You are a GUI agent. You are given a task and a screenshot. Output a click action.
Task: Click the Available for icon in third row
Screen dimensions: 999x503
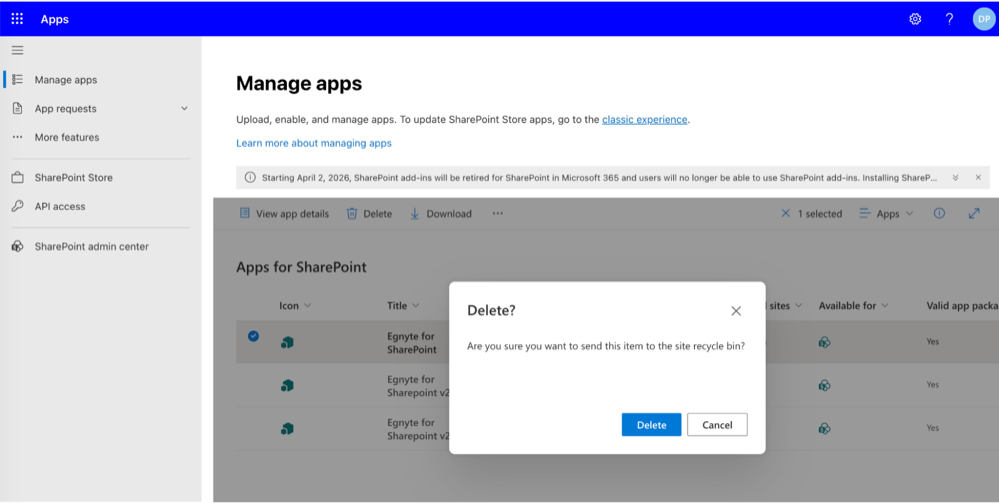[824, 428]
